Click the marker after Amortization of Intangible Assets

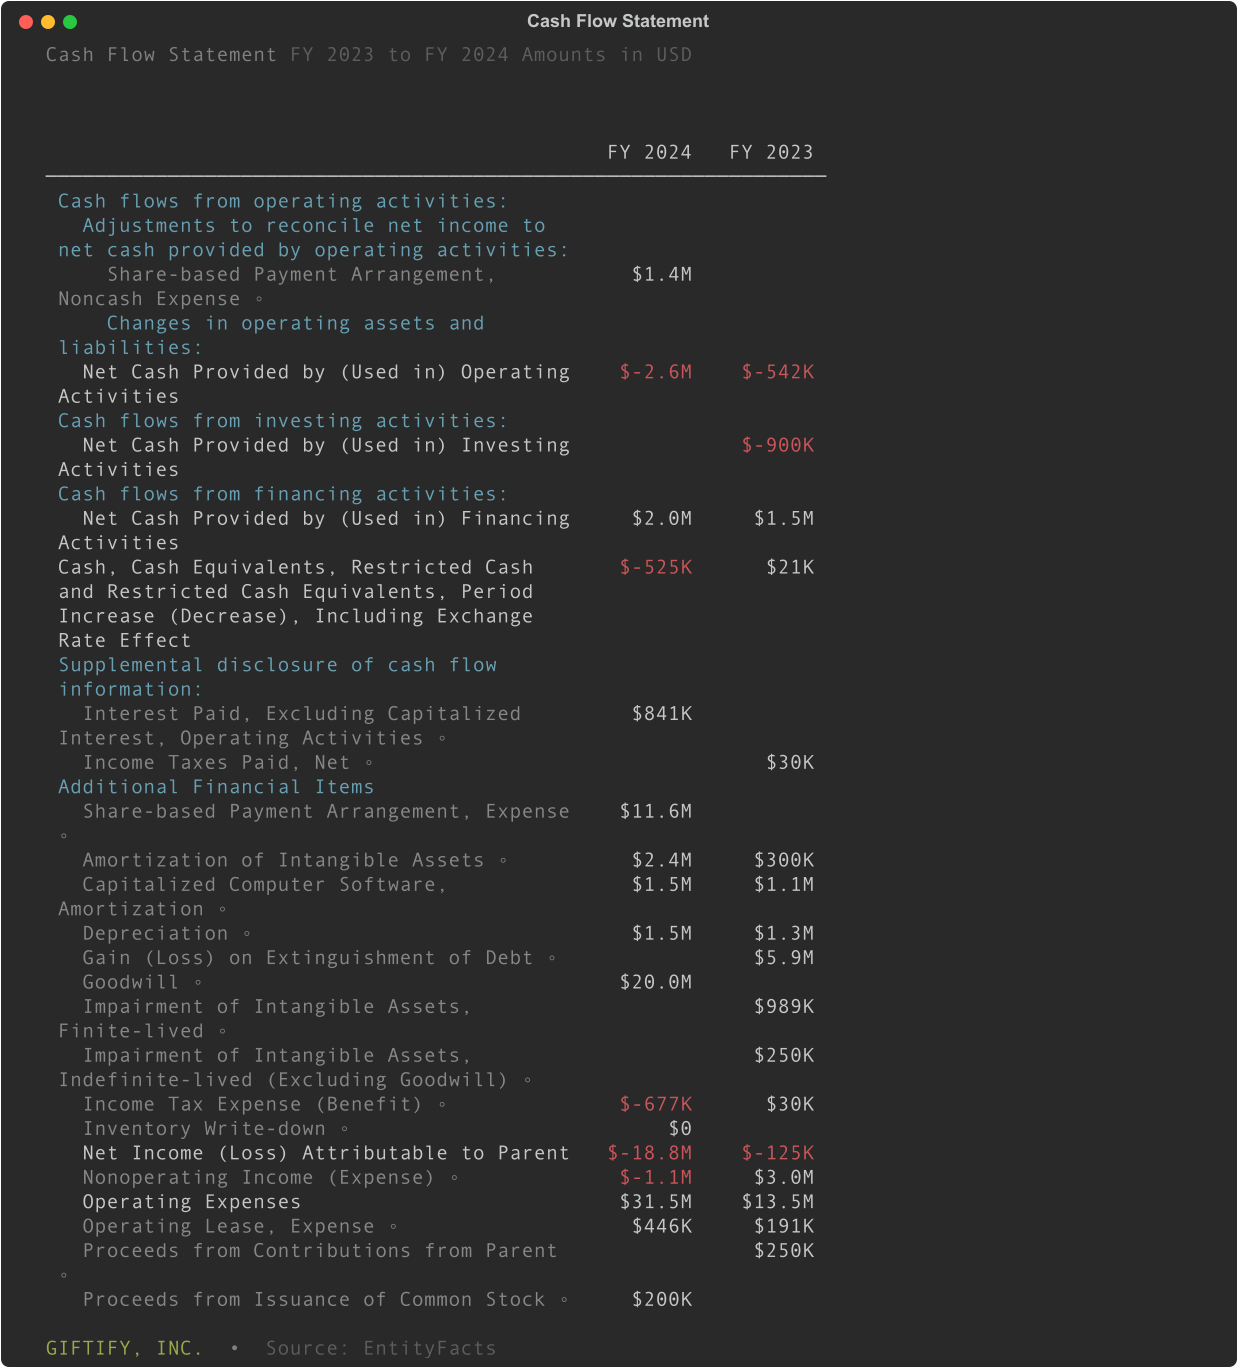point(503,861)
